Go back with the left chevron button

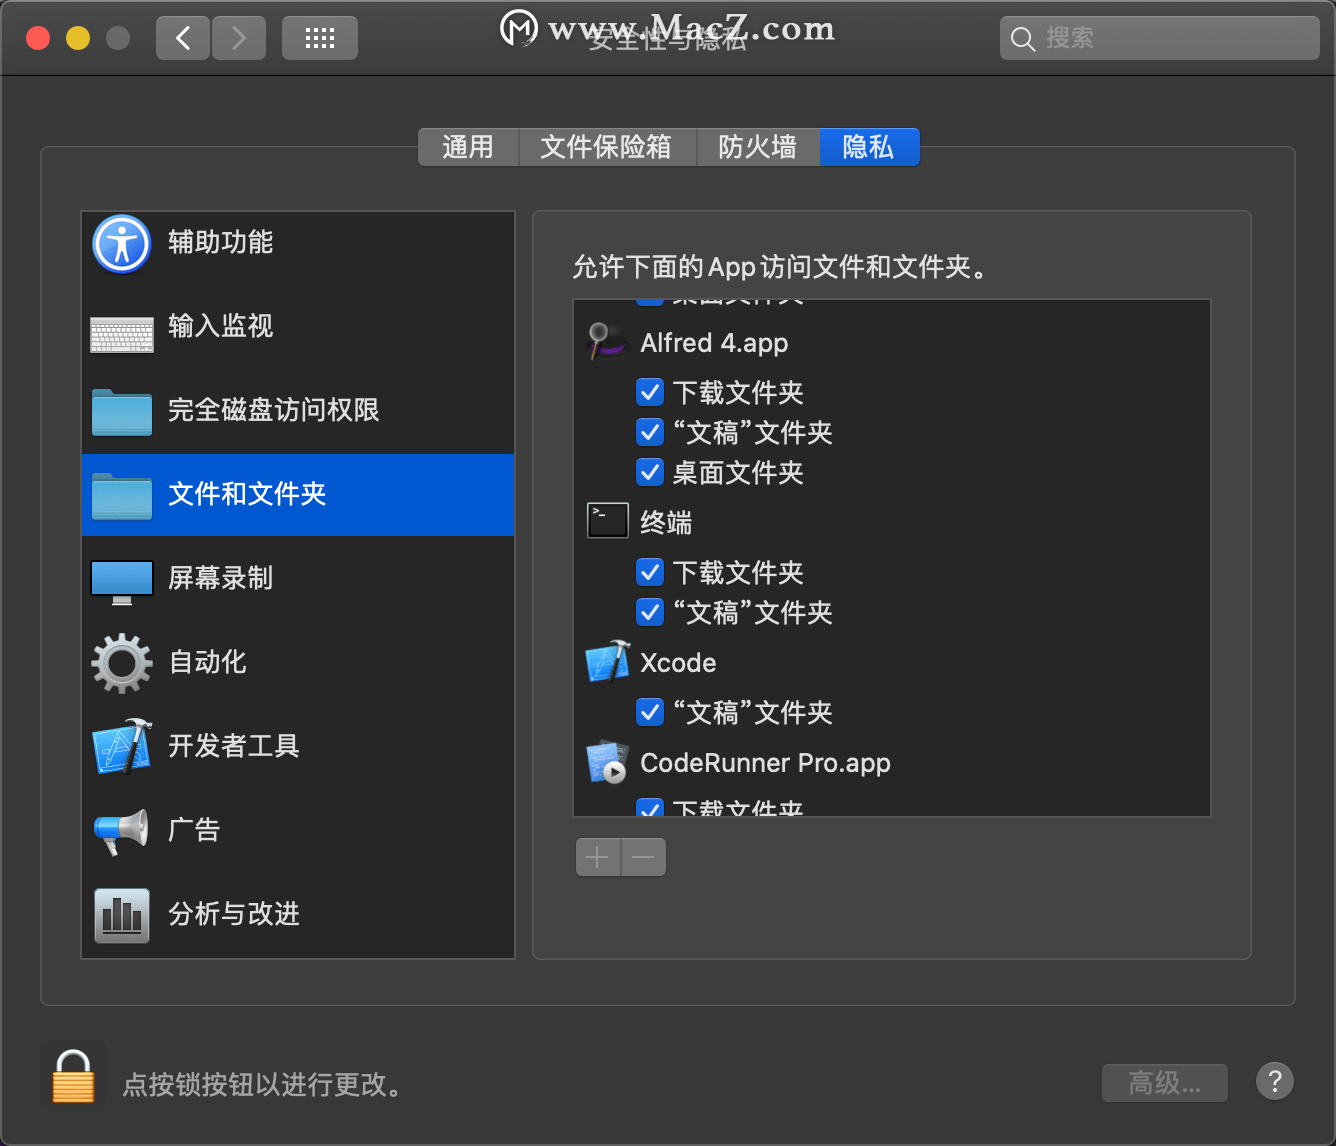point(183,38)
